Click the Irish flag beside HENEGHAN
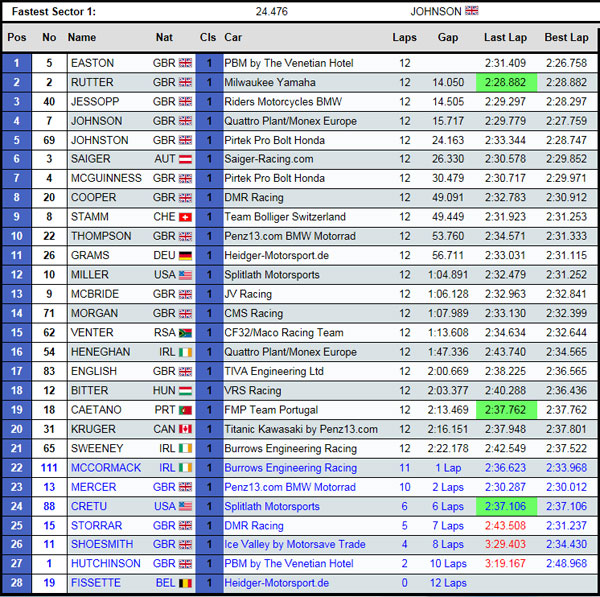 pyautogui.click(x=185, y=352)
